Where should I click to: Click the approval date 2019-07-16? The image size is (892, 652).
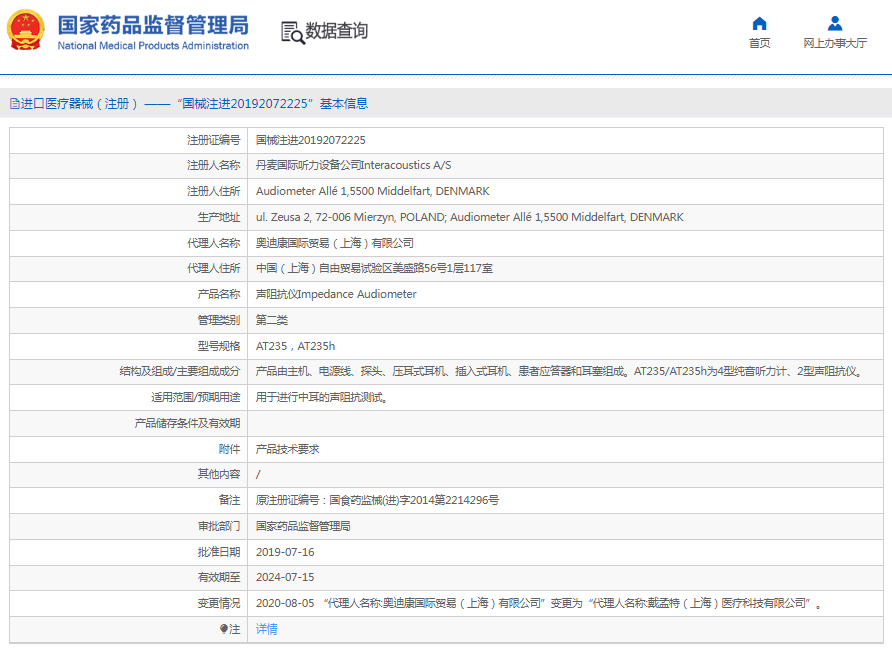coord(285,552)
